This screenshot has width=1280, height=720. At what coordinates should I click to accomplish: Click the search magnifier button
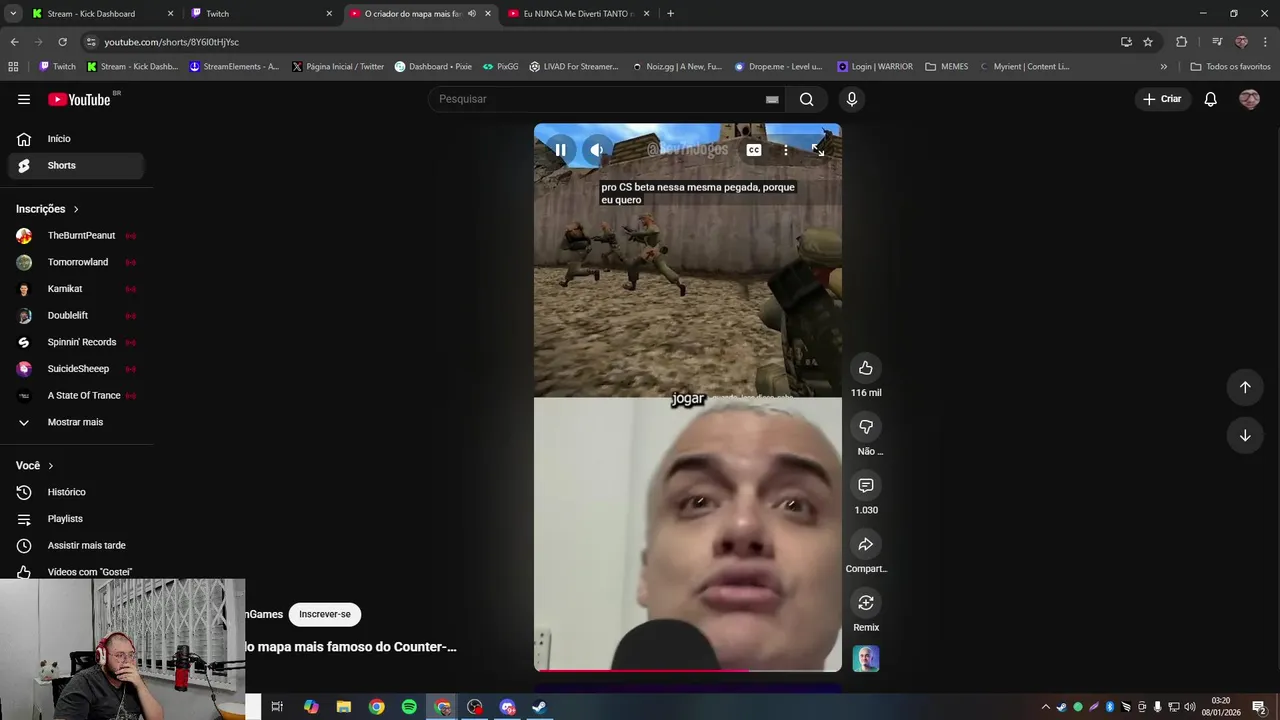click(x=806, y=99)
